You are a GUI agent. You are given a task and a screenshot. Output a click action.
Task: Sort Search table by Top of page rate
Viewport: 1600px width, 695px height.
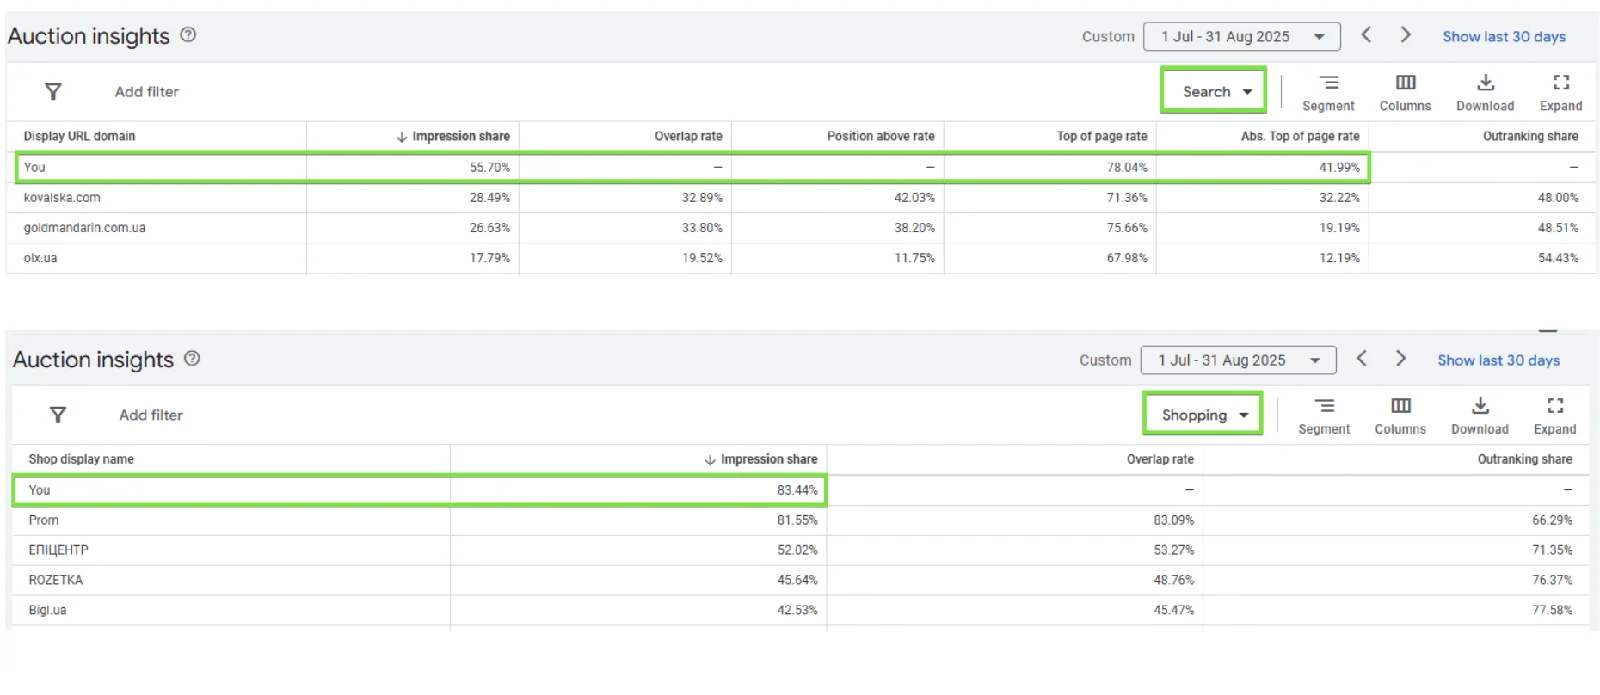click(x=1102, y=136)
